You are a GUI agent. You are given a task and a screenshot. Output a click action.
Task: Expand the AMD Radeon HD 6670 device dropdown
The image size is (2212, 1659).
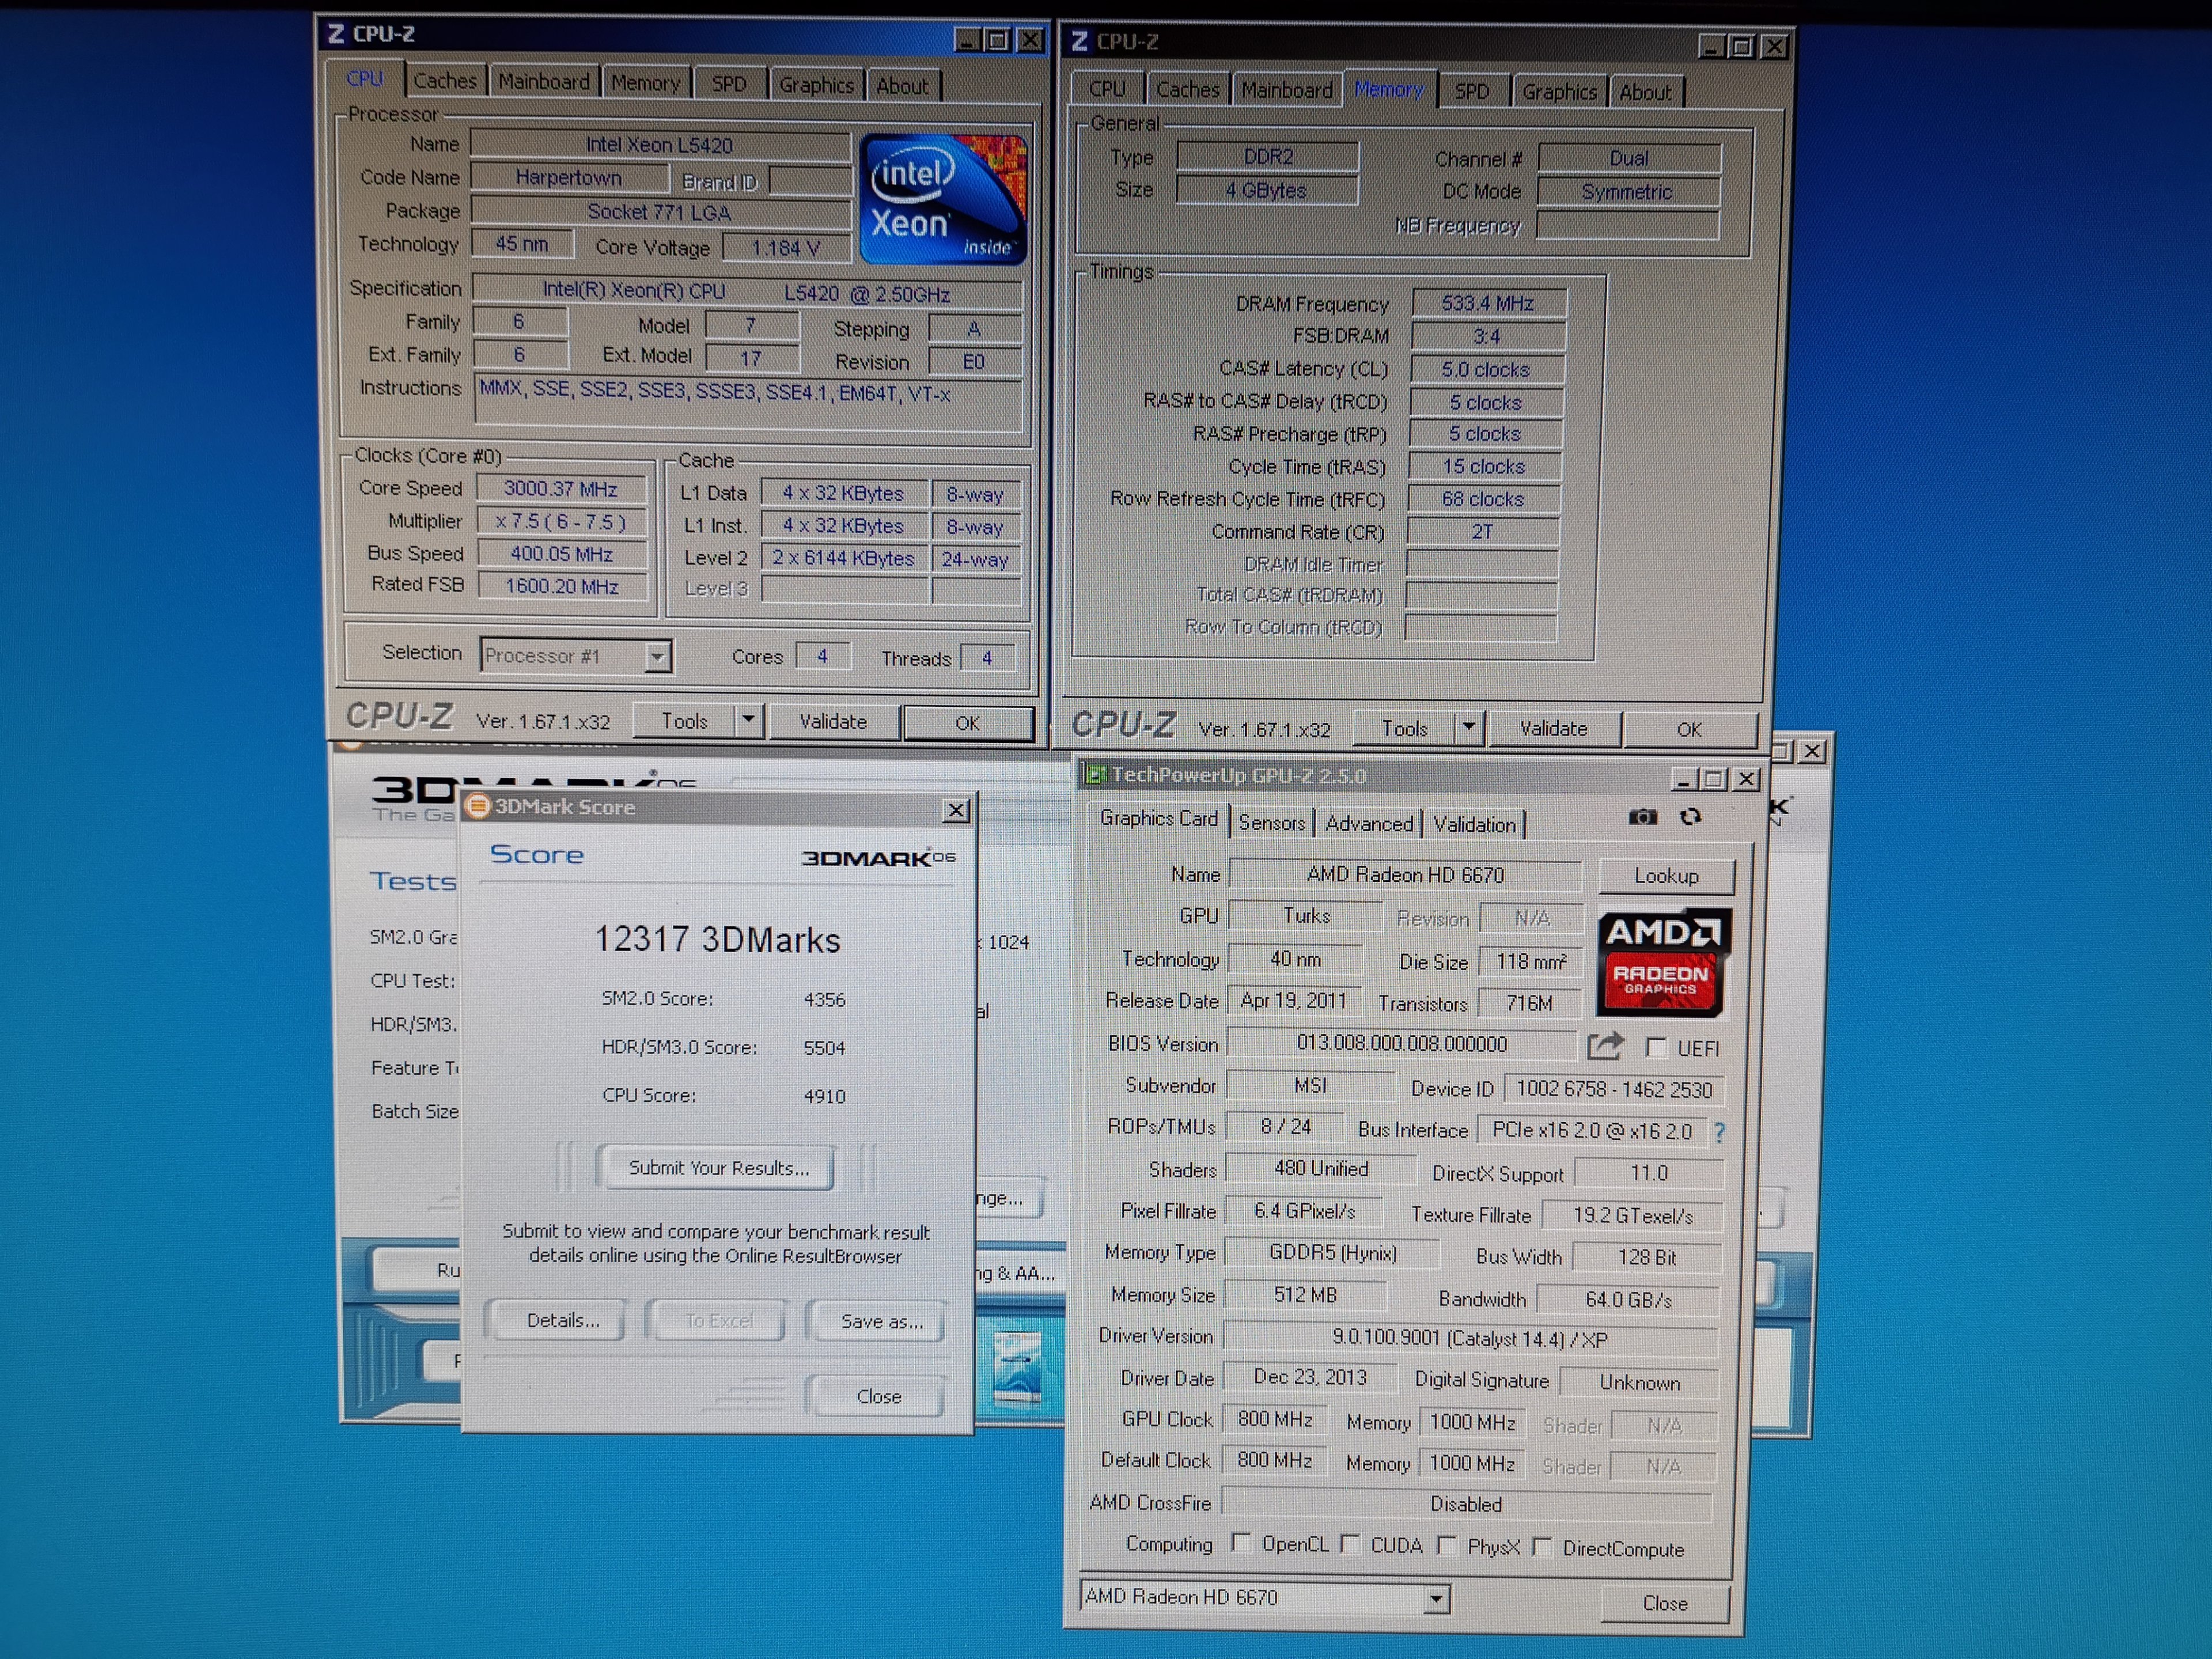click(x=1436, y=1598)
